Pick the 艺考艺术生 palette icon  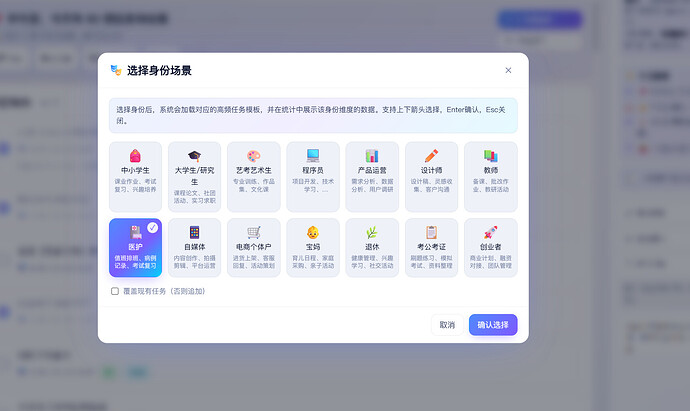click(253, 156)
